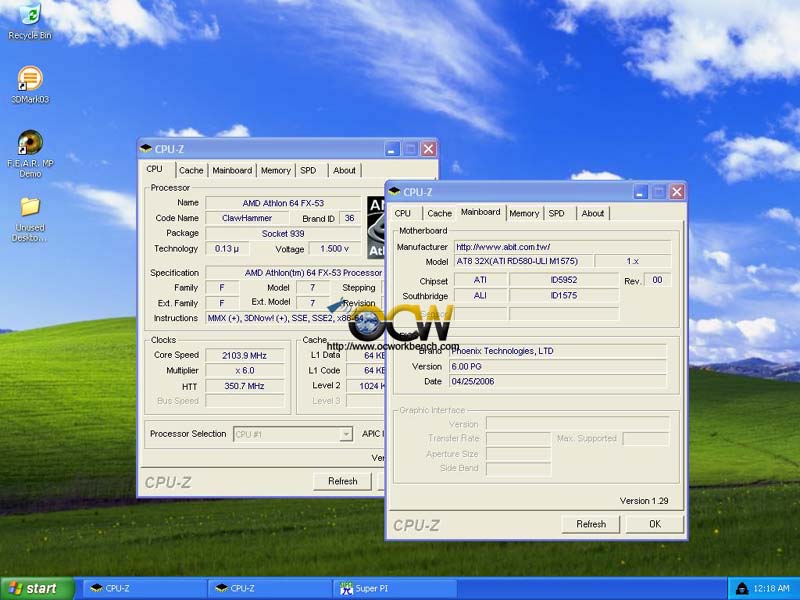Click the taskbar clock showing 12:18 AM
The height and width of the screenshot is (600, 800).
pyautogui.click(x=771, y=589)
